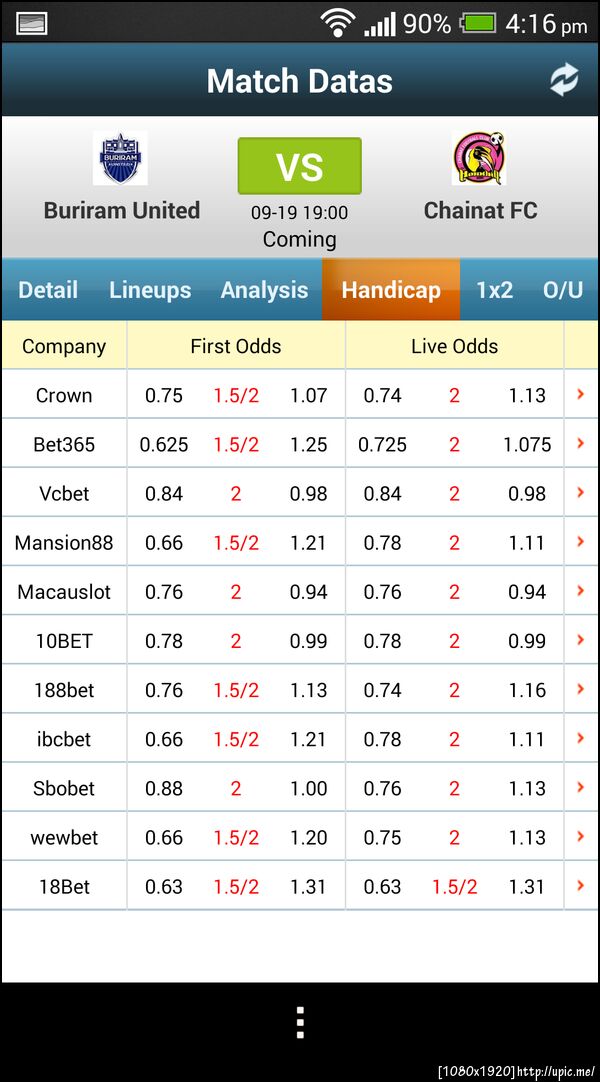
Task: Tap the Vcbet company row
Action: pos(64,493)
